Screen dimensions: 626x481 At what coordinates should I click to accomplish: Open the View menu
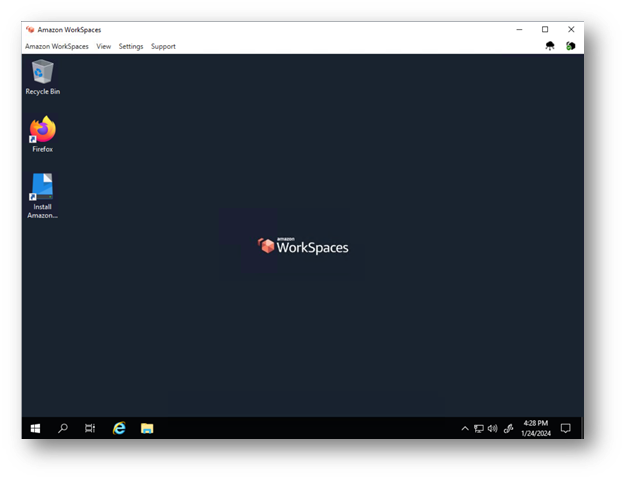coord(103,46)
